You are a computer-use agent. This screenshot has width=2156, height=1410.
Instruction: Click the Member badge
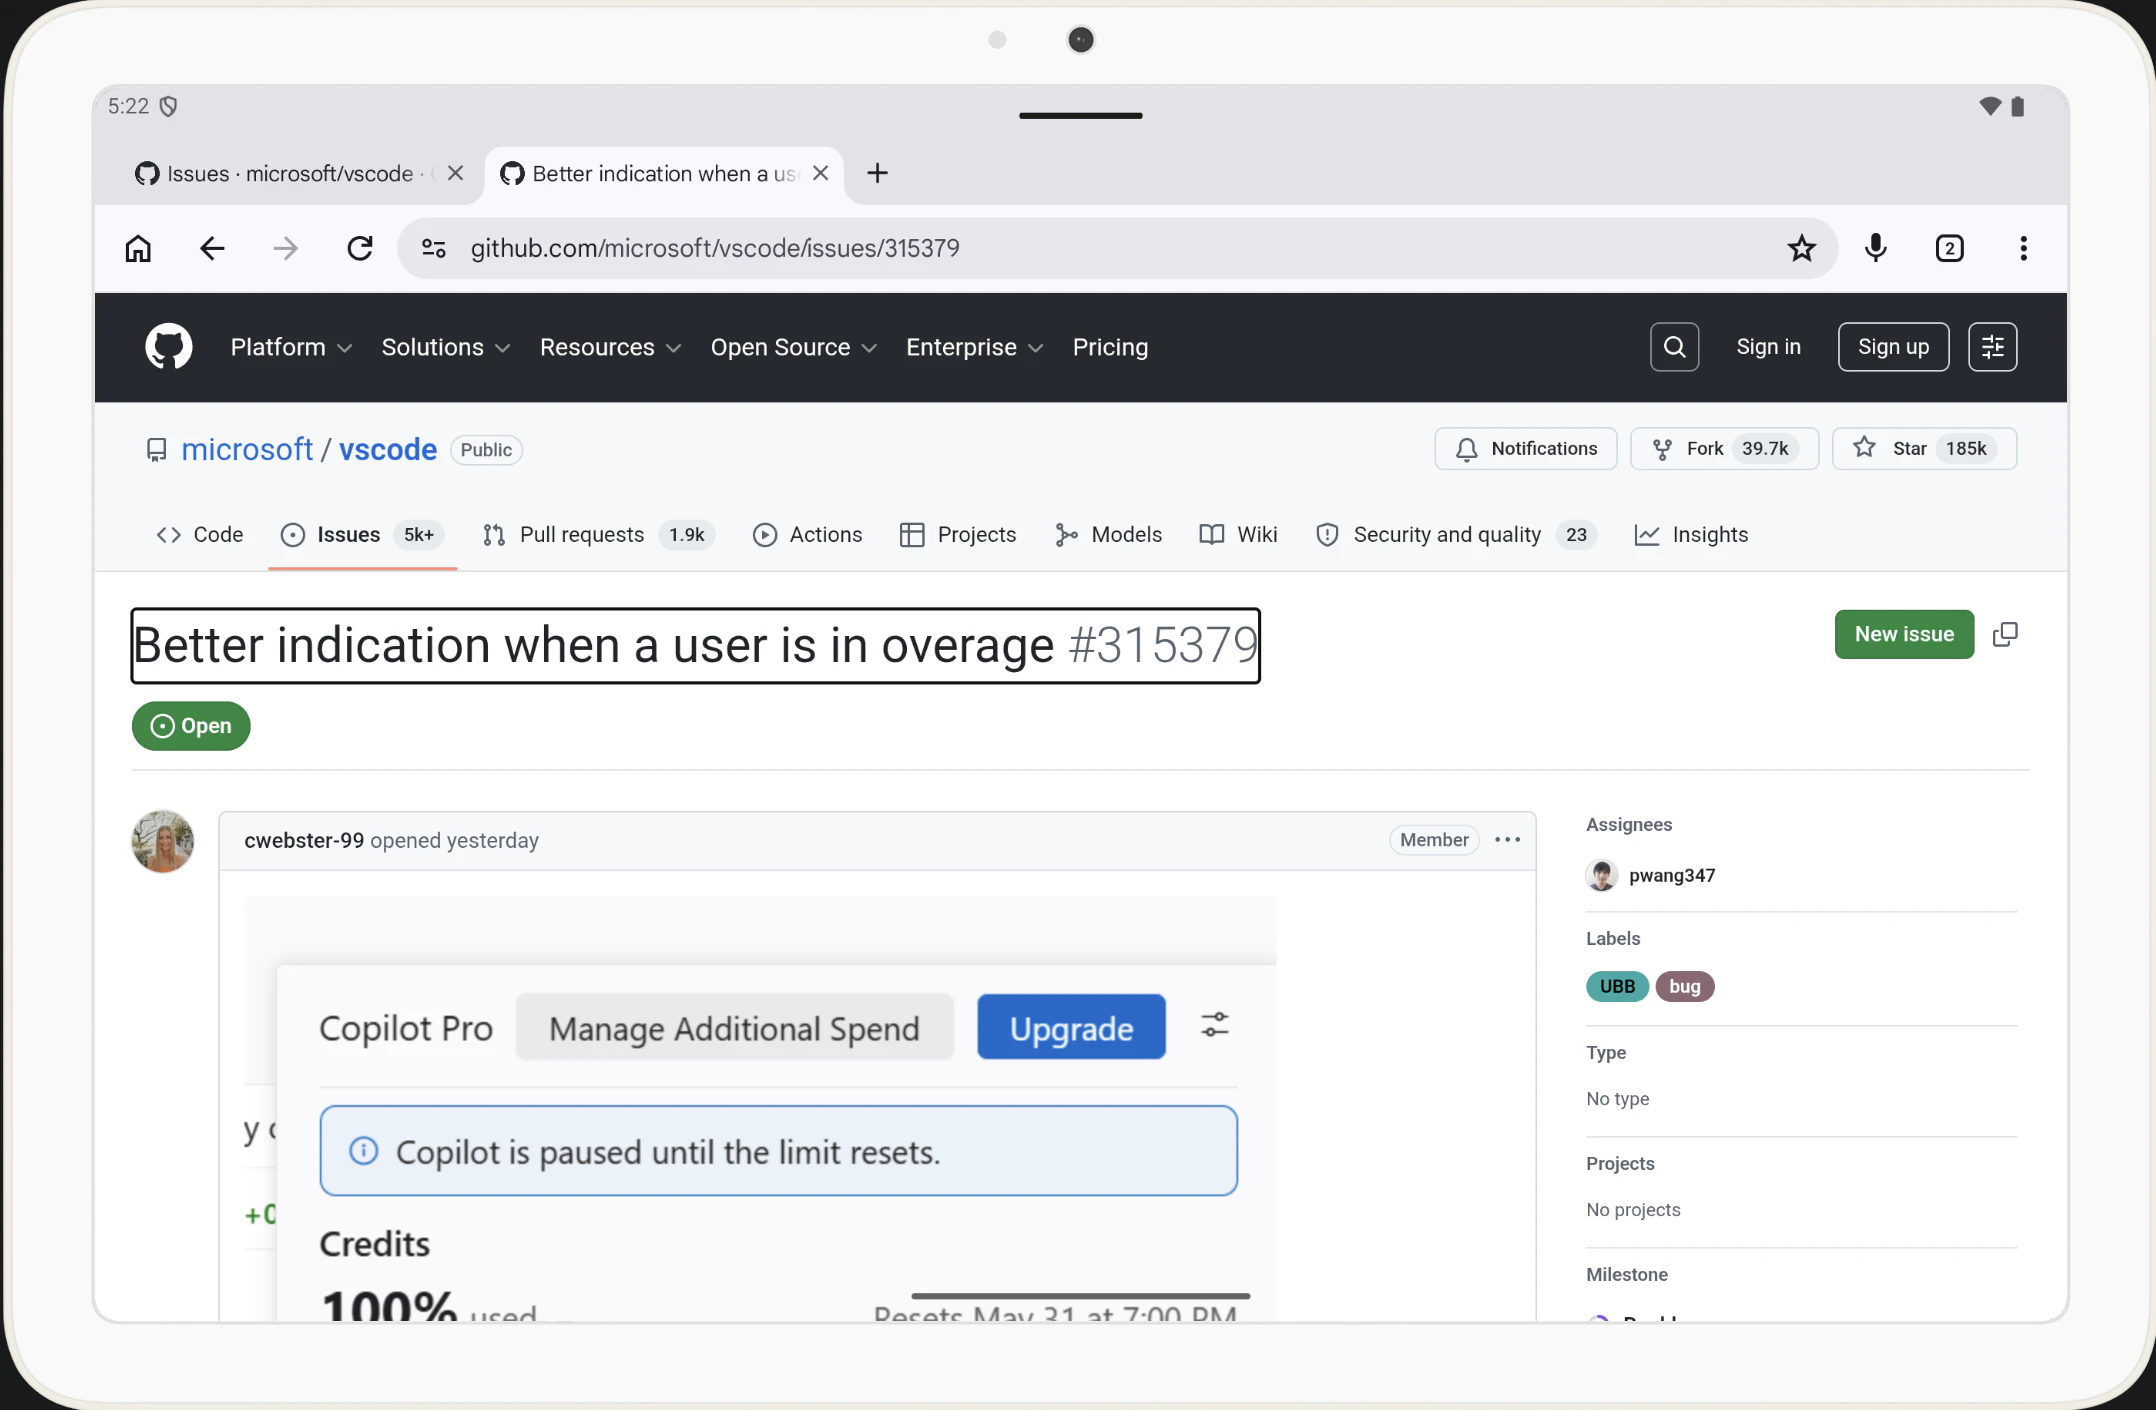1434,840
